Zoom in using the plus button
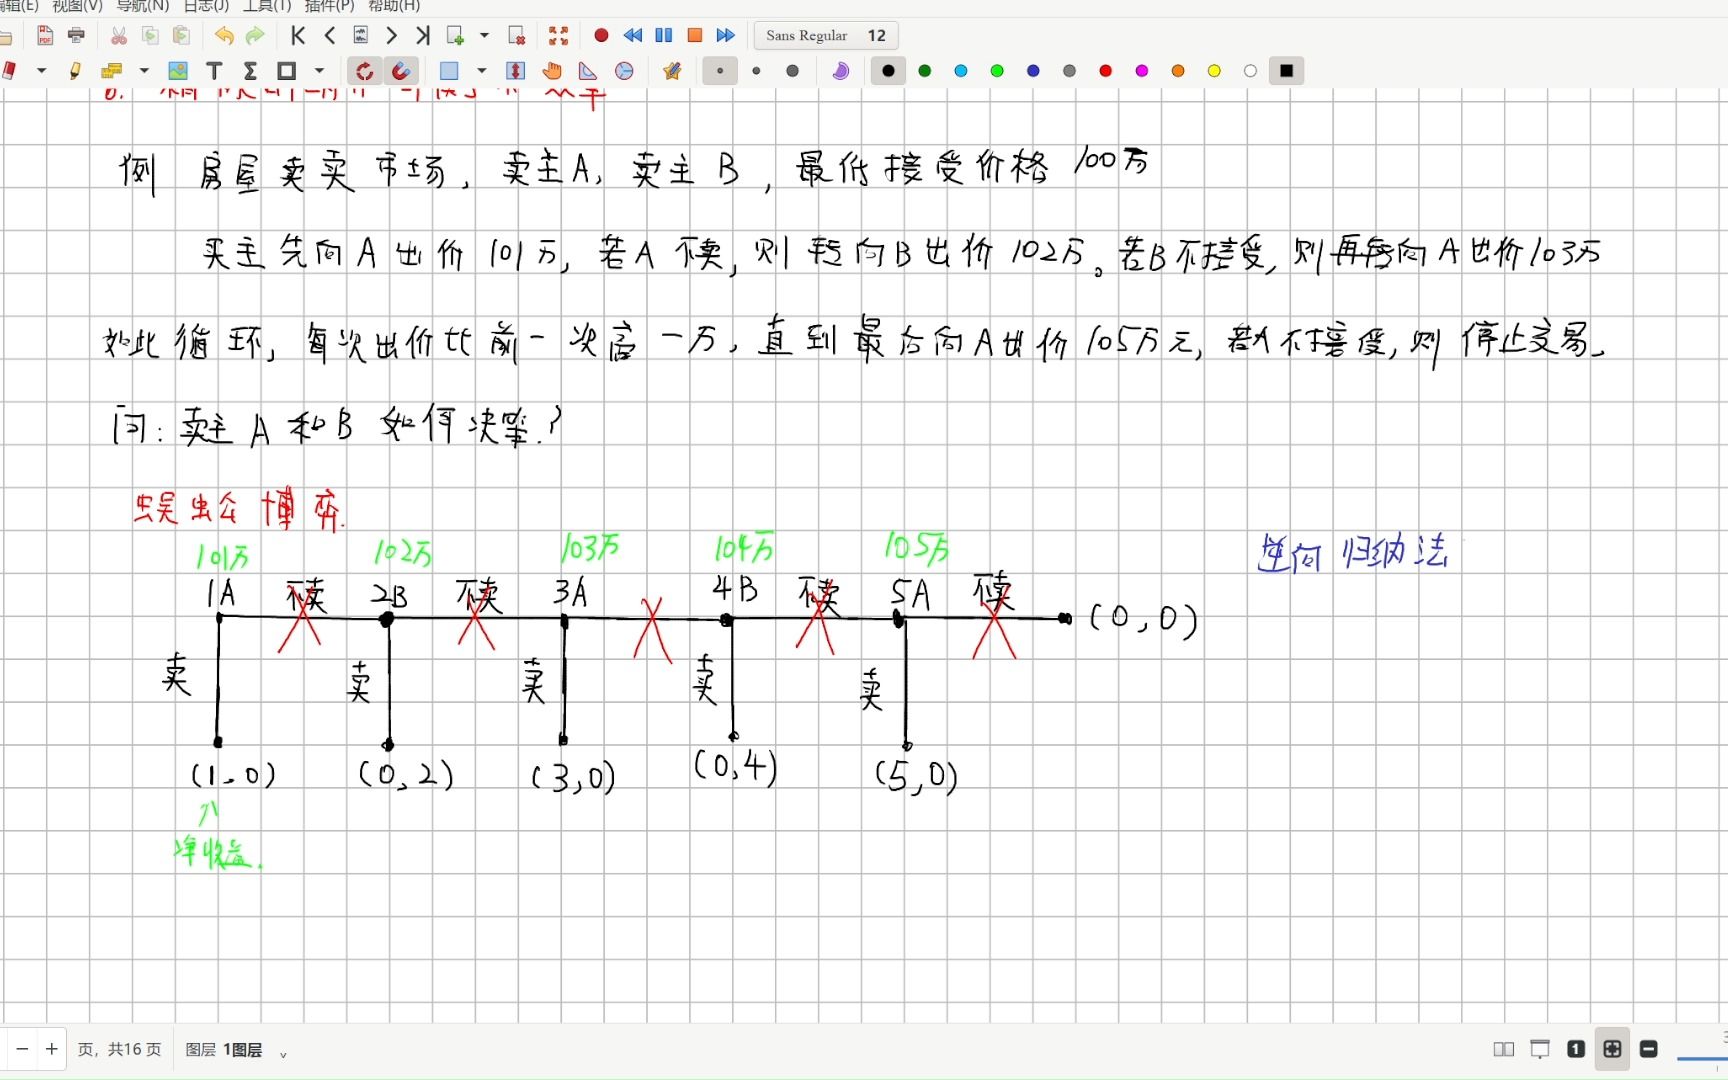1728x1080 pixels. 51,1049
